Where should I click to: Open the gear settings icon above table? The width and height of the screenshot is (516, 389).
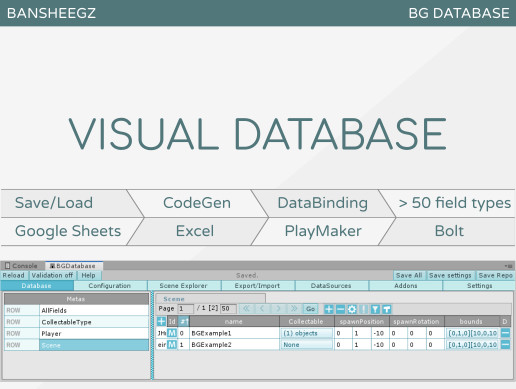coord(352,309)
